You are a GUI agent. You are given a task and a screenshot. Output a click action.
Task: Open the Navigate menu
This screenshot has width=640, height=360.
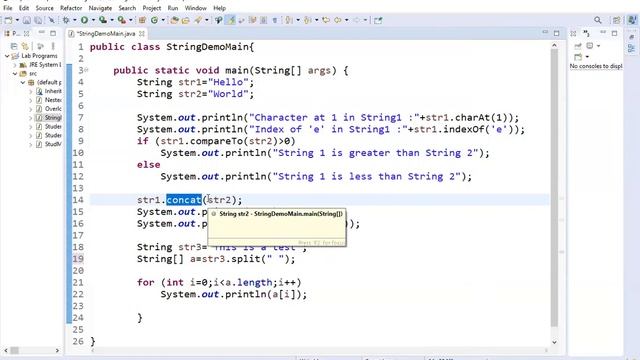pyautogui.click(x=100, y=8)
